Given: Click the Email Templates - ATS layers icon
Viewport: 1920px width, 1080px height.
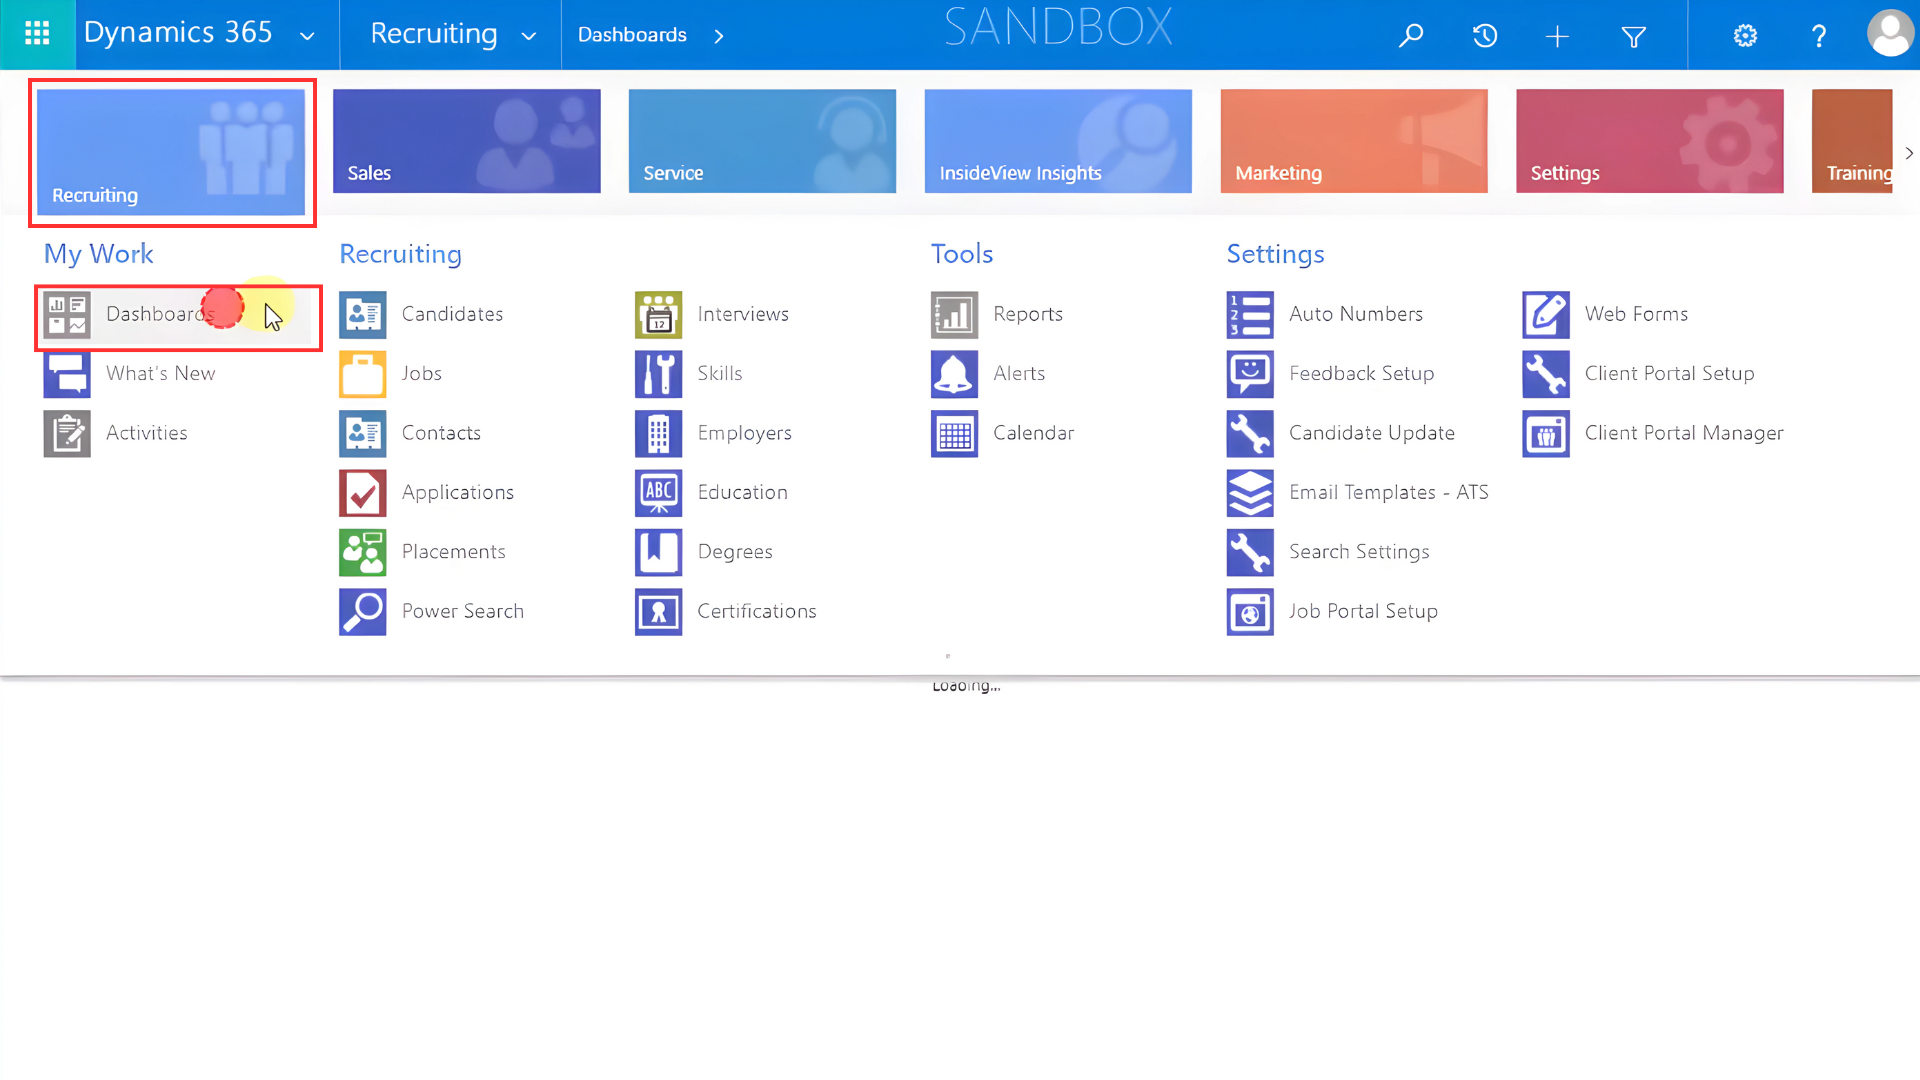Looking at the screenshot, I should (x=1250, y=493).
